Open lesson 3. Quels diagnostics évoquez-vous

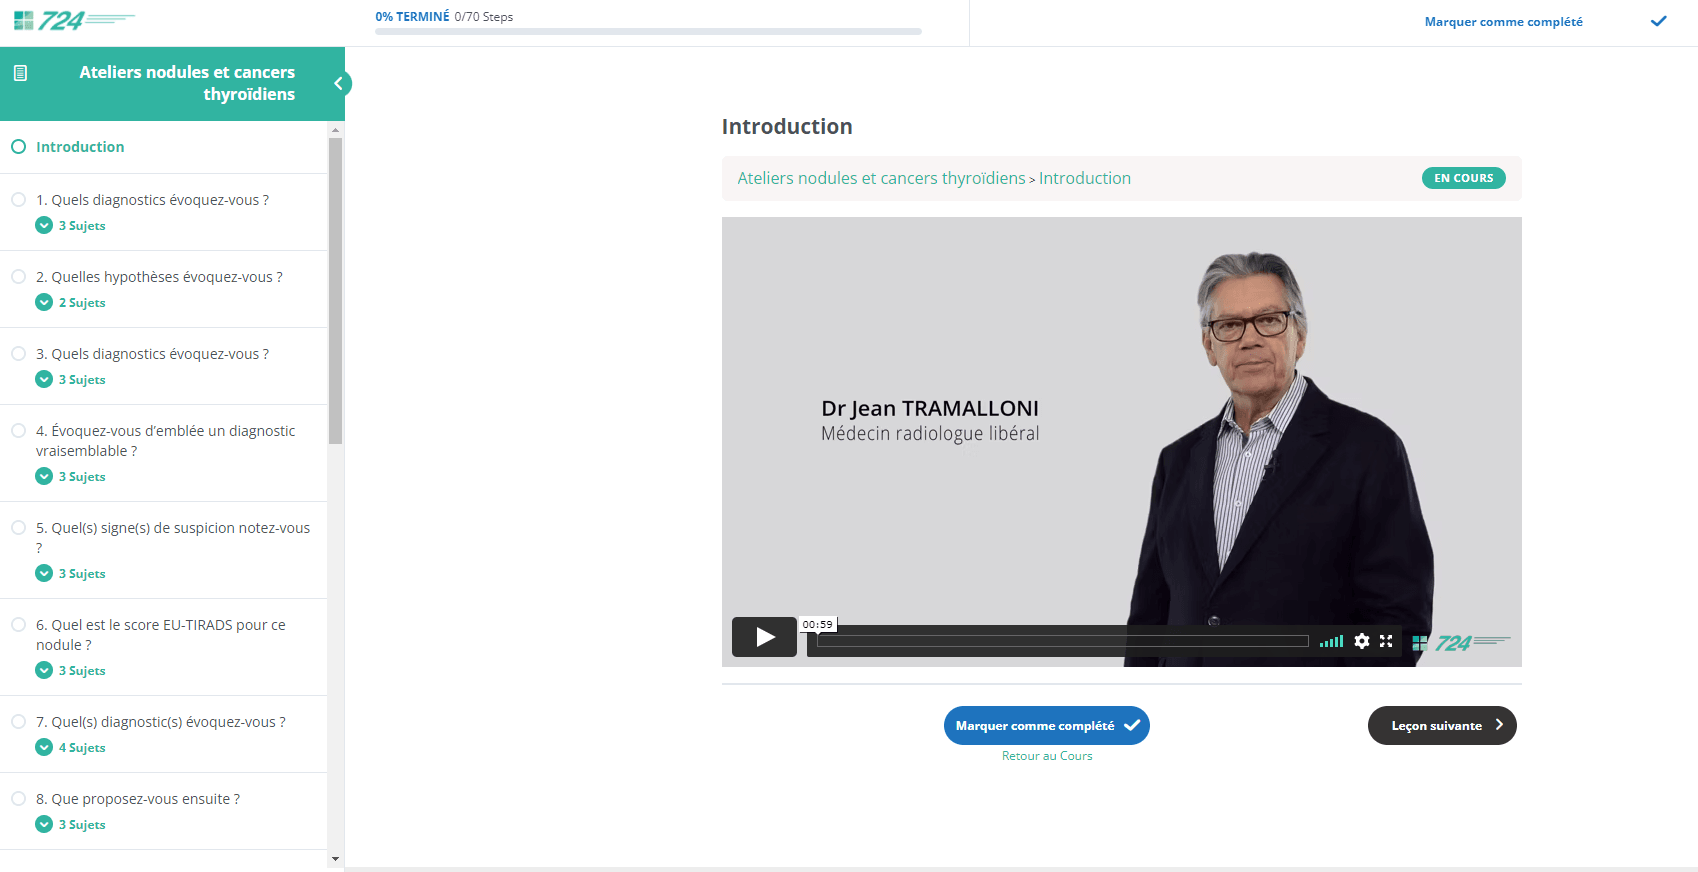pos(152,354)
